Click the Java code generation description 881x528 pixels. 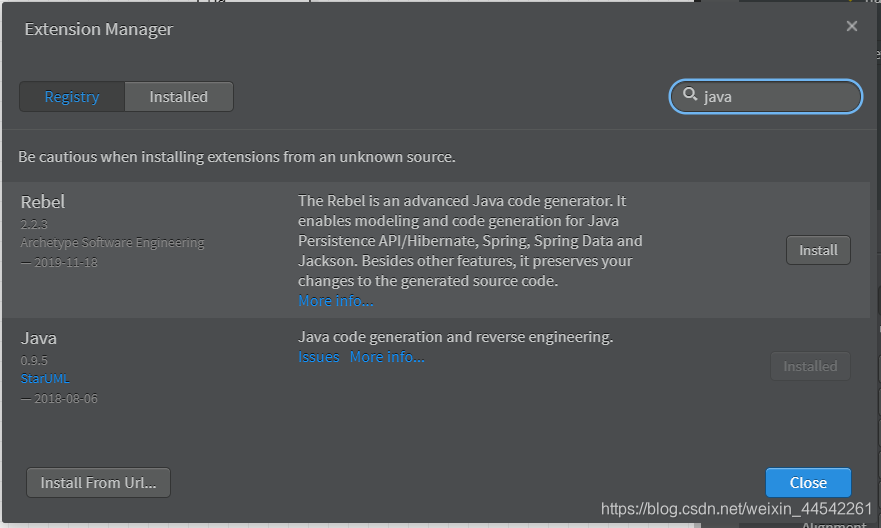point(455,336)
